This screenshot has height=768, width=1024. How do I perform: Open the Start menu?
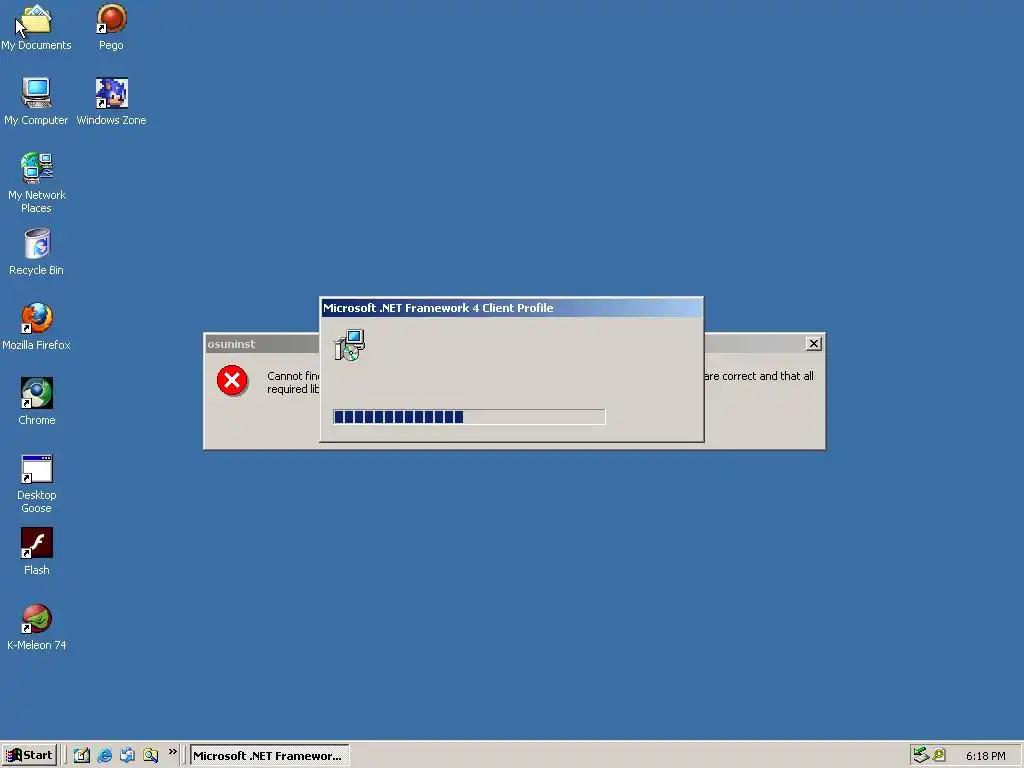(x=29, y=756)
